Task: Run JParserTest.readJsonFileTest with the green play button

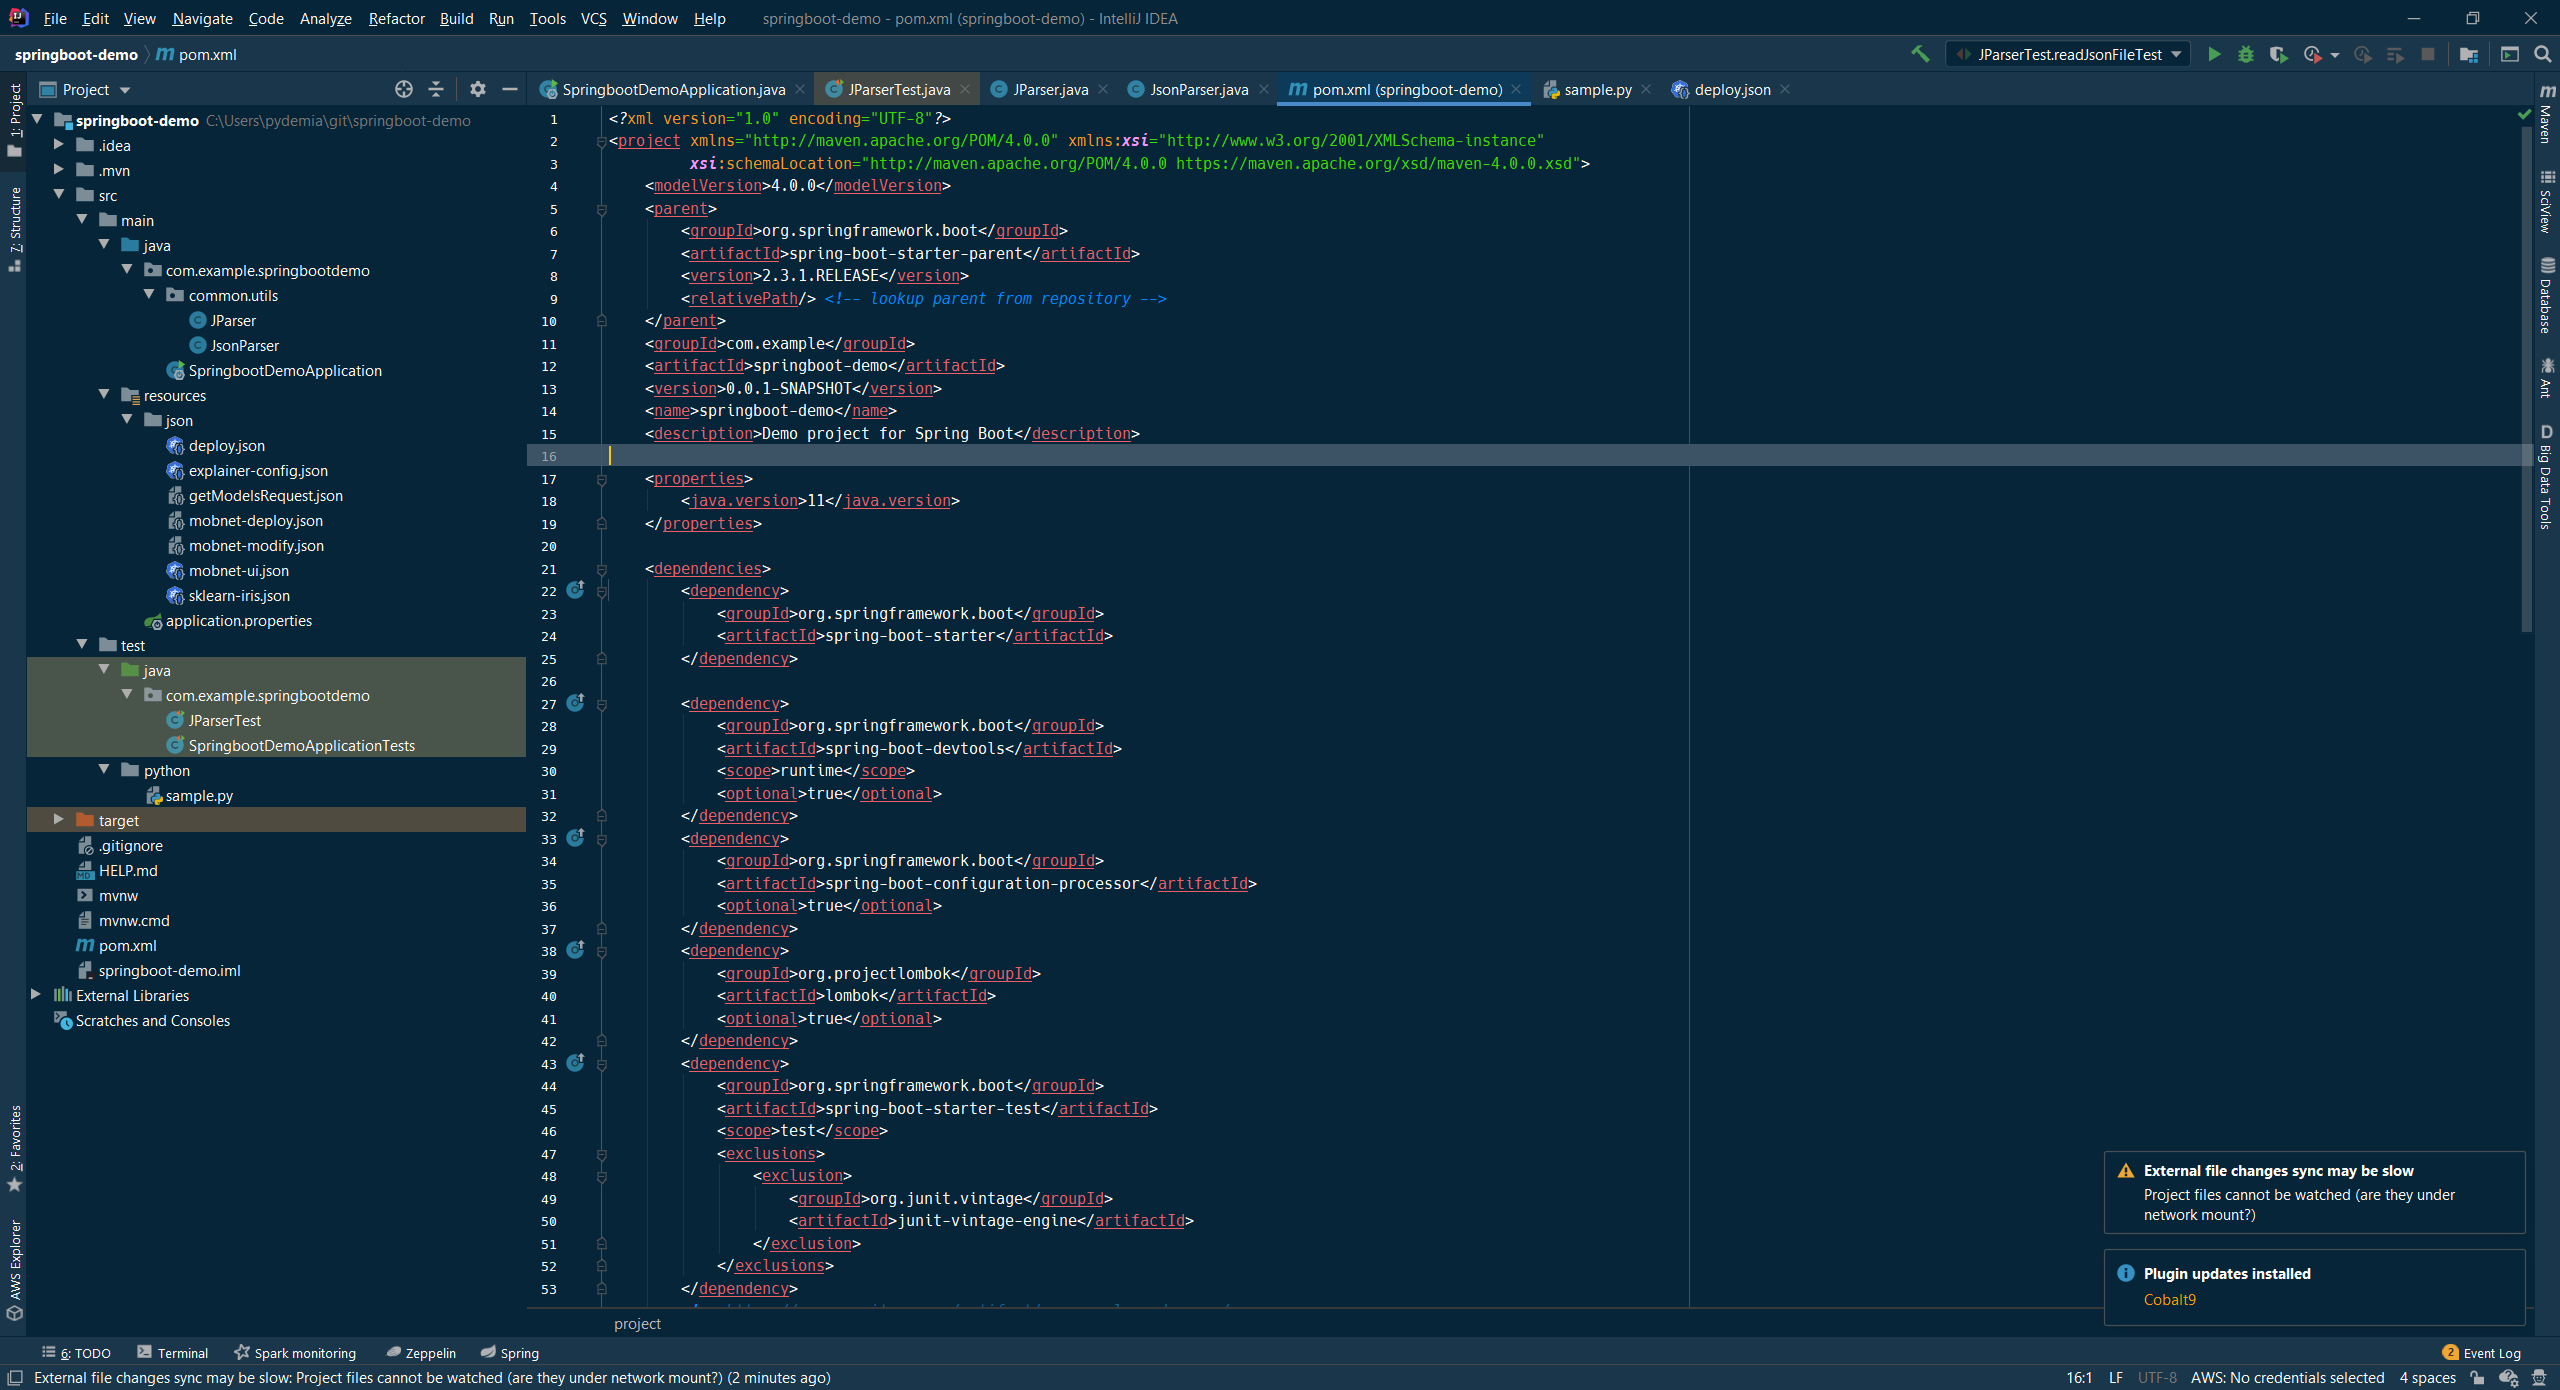Action: pos(2214,54)
